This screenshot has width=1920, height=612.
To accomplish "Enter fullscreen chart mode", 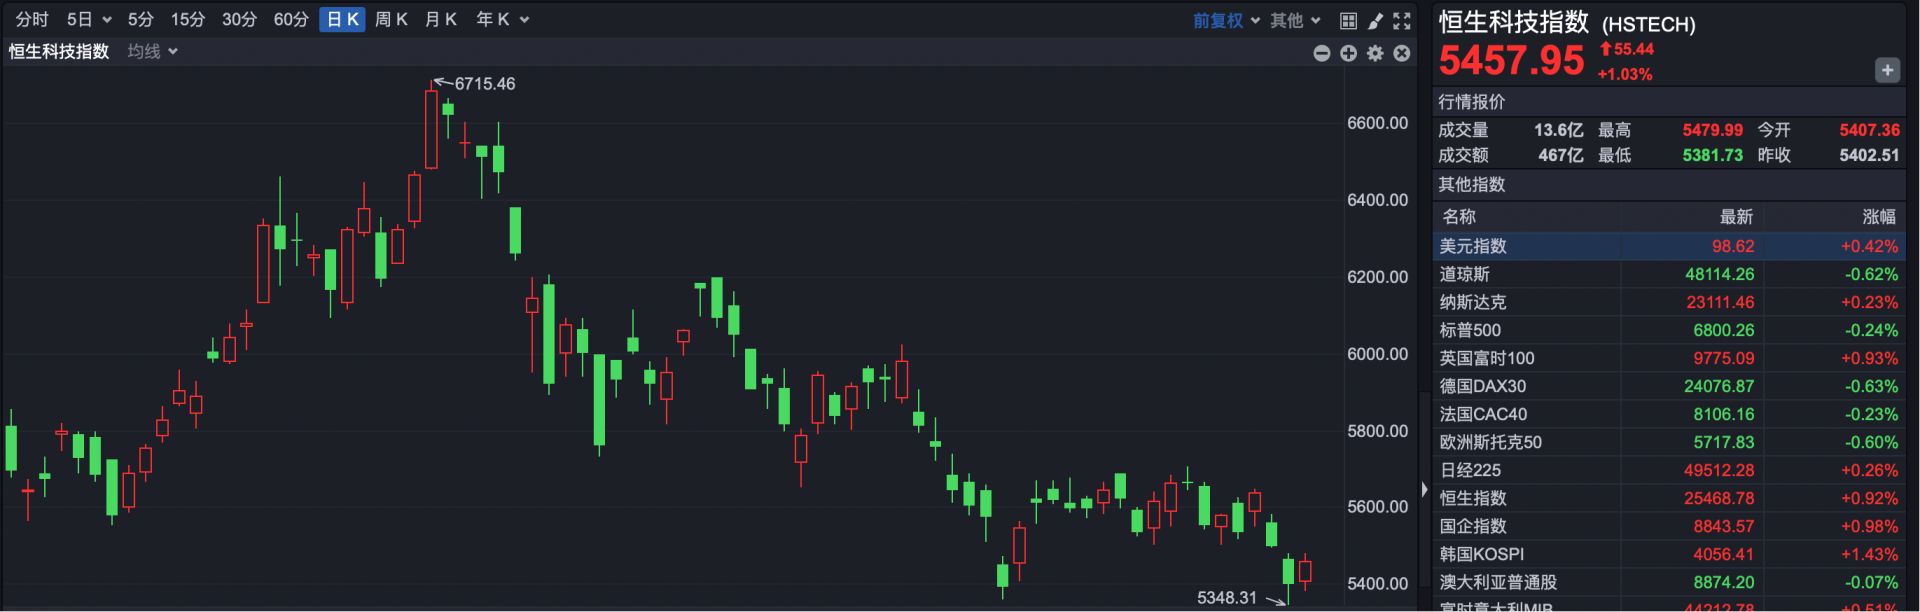I will pos(1402,20).
